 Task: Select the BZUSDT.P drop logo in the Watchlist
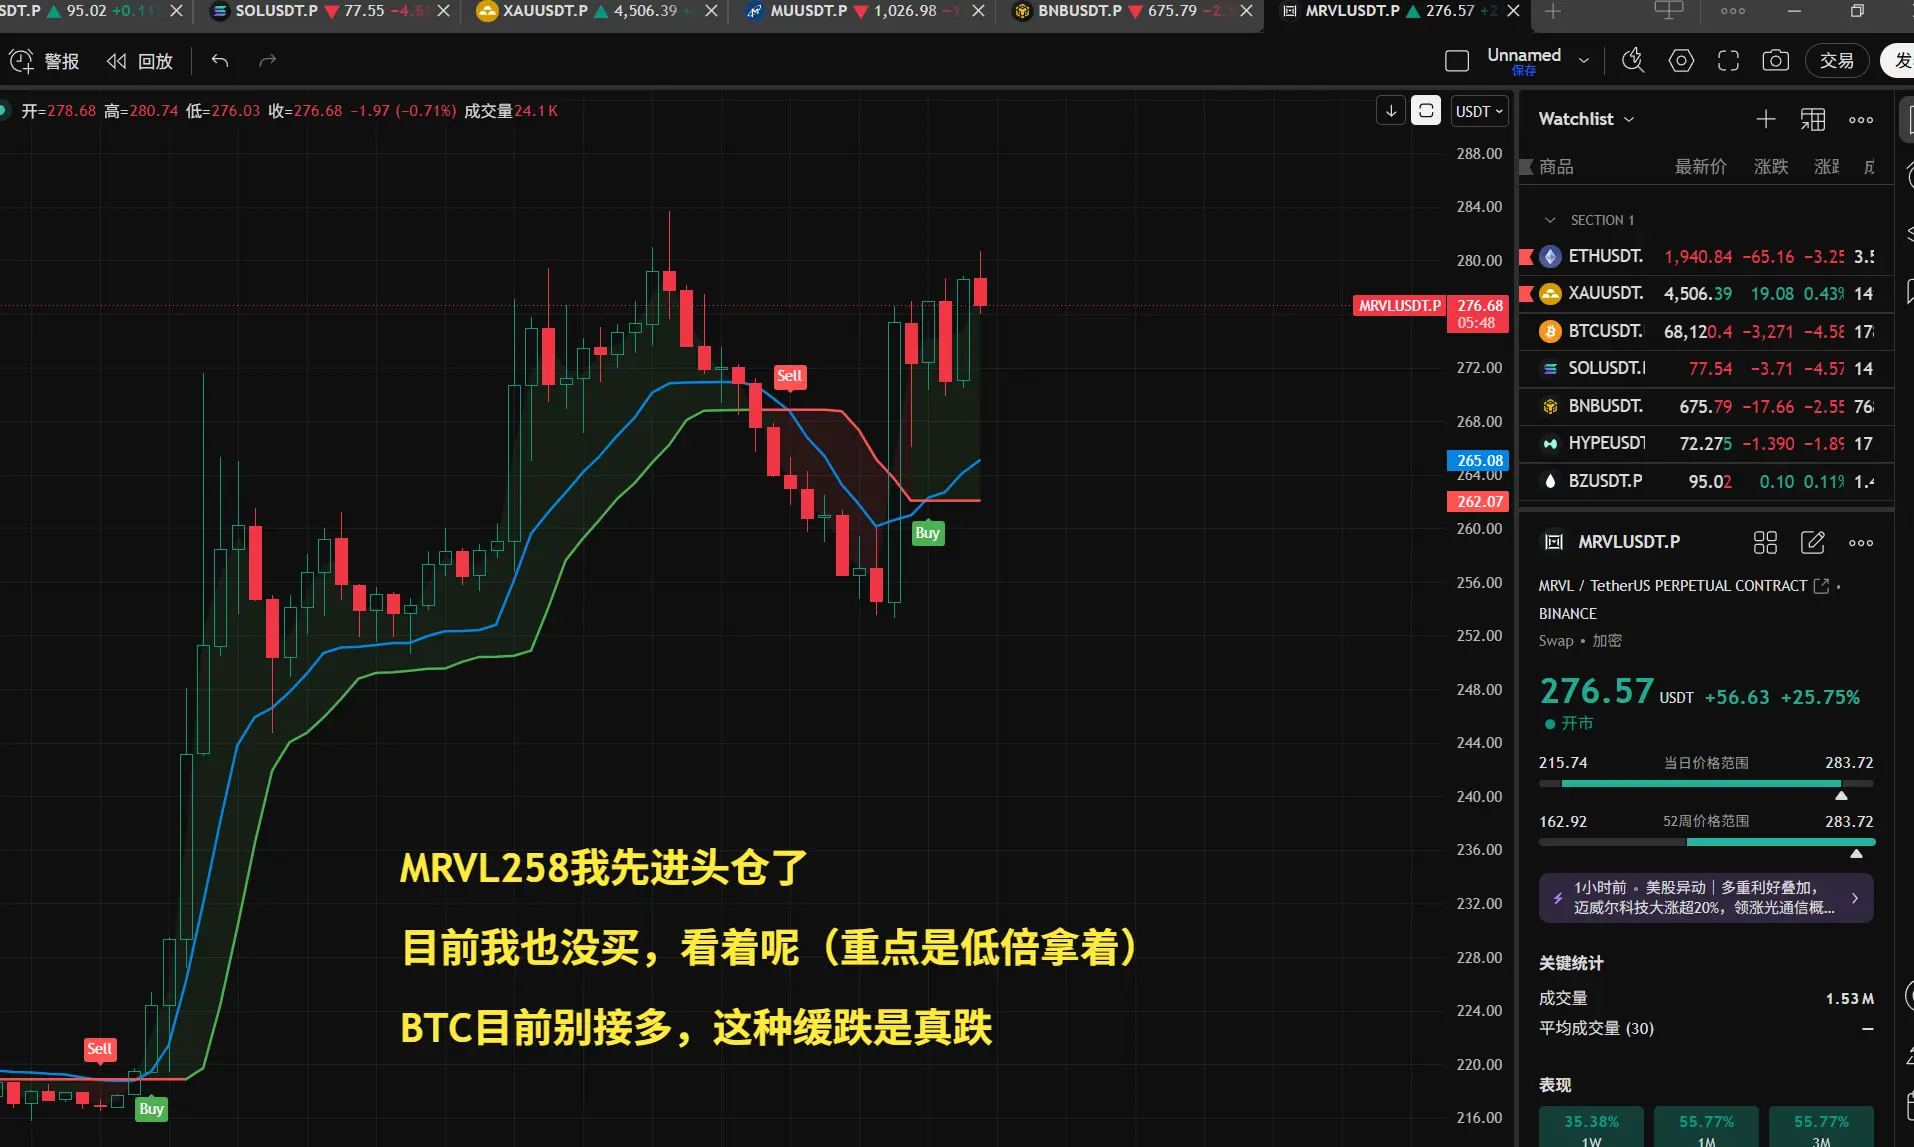1550,482
